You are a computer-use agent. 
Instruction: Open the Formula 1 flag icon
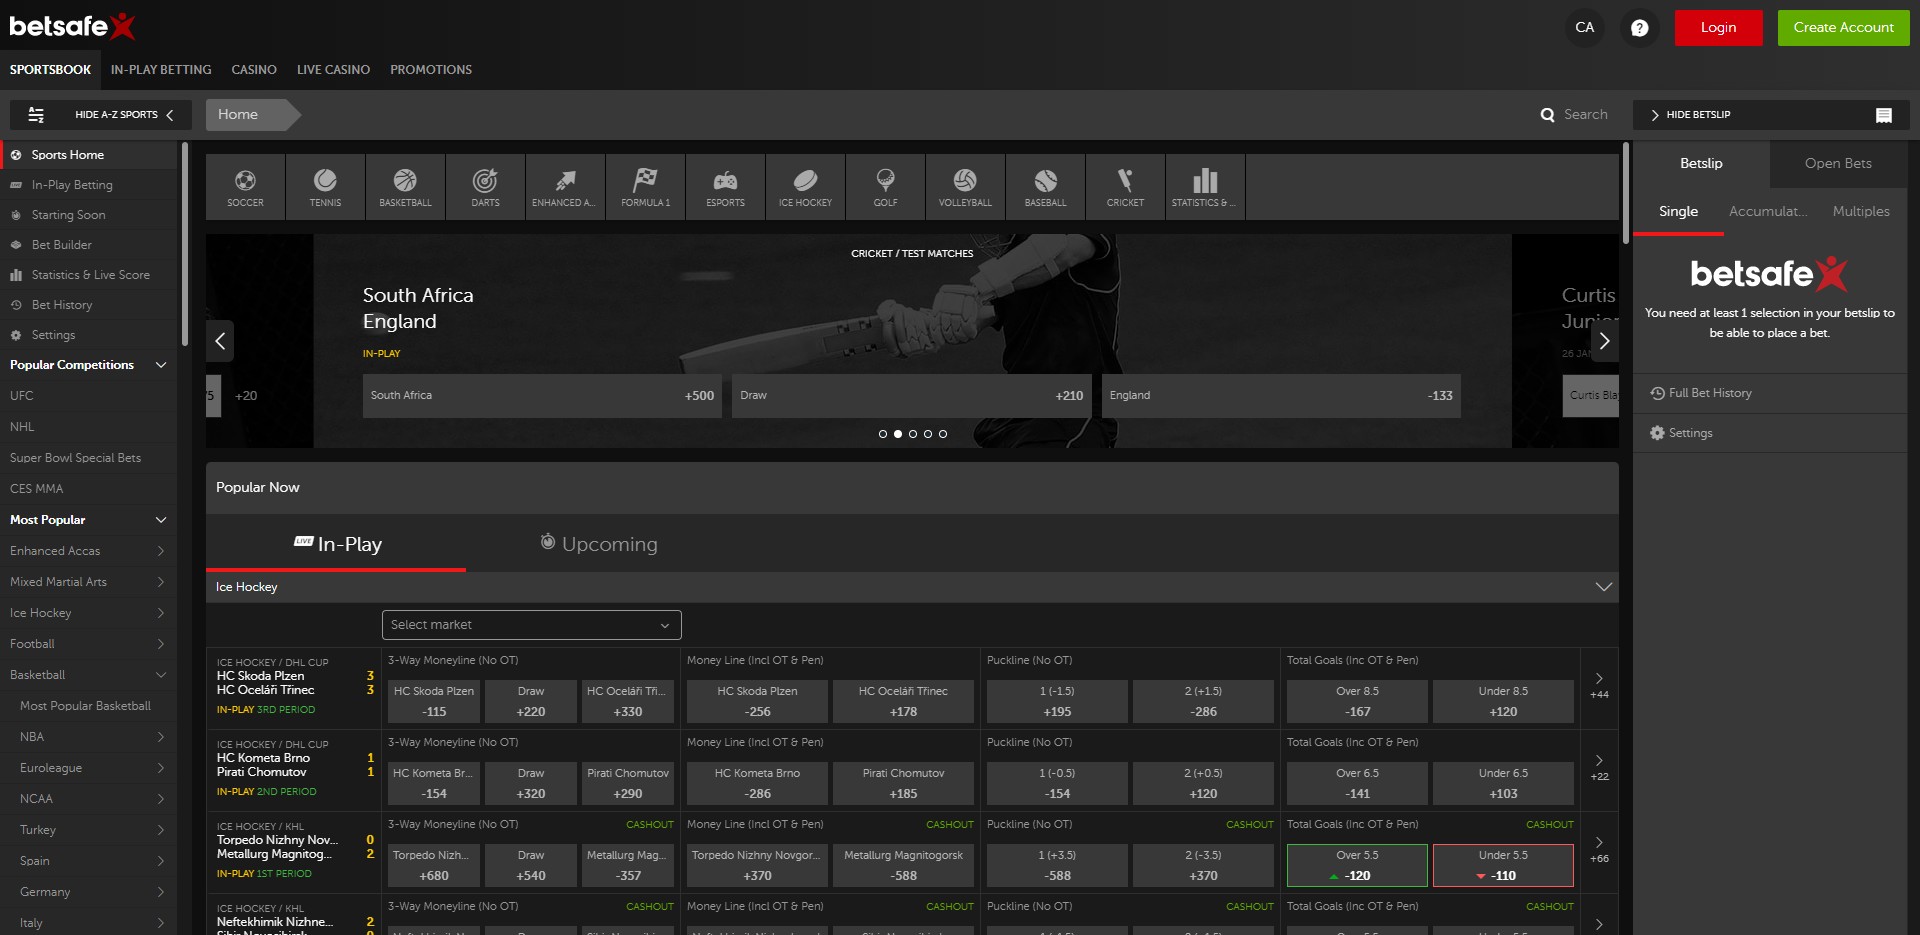click(x=645, y=187)
